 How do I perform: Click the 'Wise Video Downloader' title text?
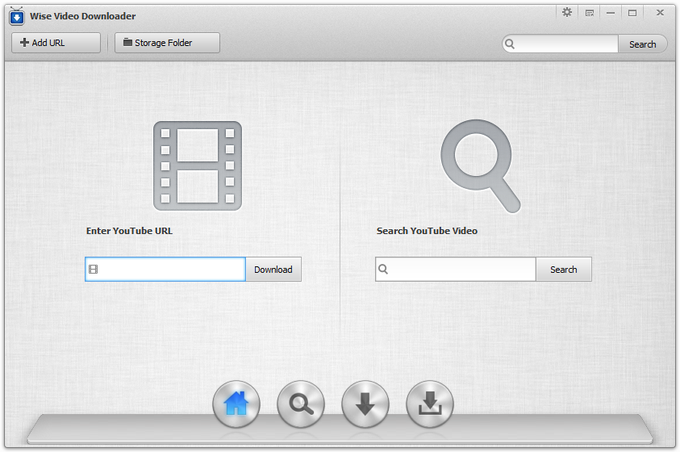tap(83, 16)
